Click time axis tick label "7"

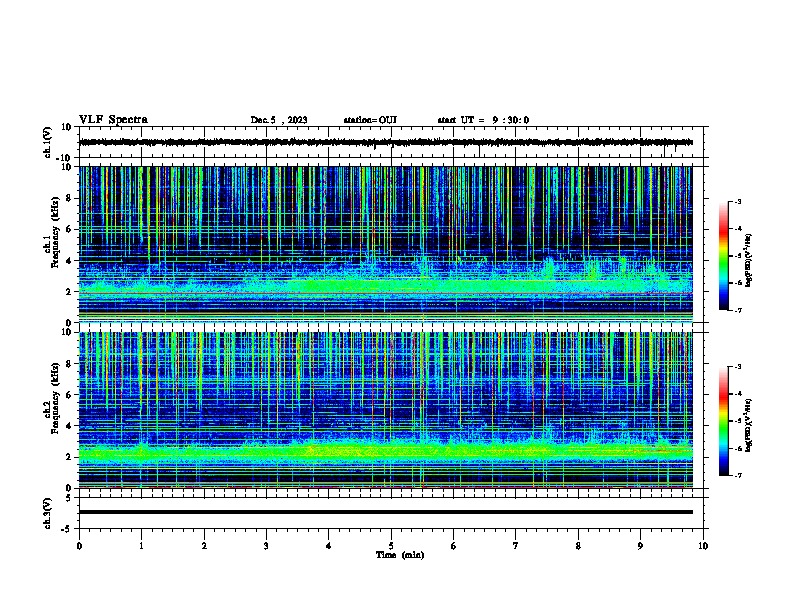(516, 546)
